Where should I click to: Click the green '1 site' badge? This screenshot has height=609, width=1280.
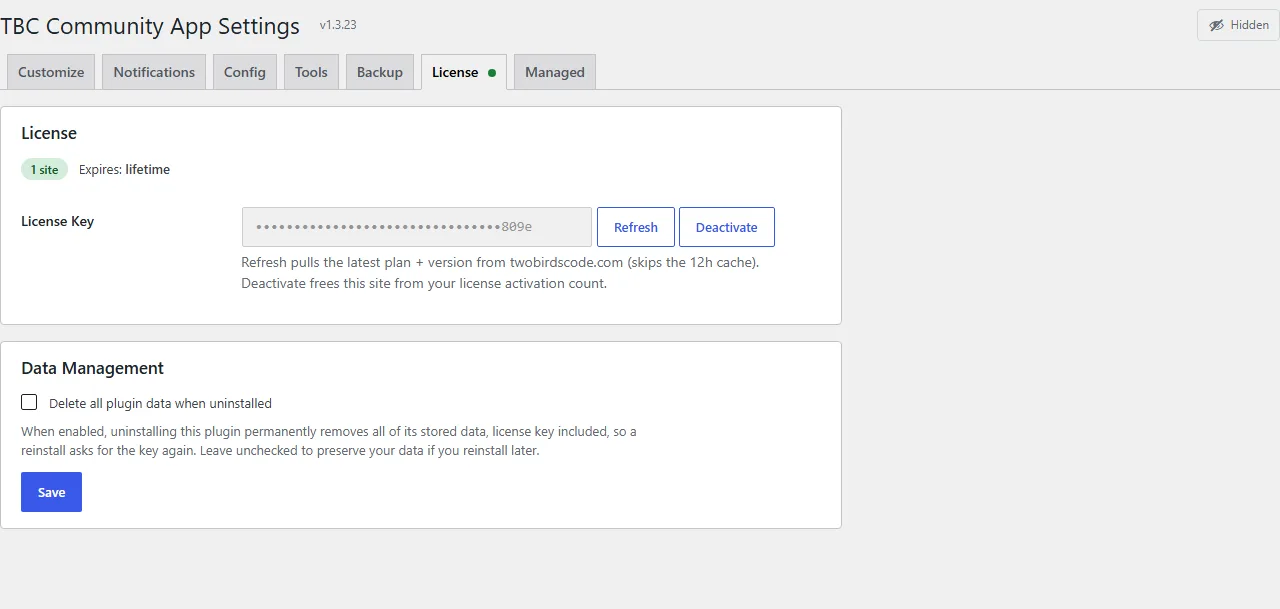(x=44, y=170)
